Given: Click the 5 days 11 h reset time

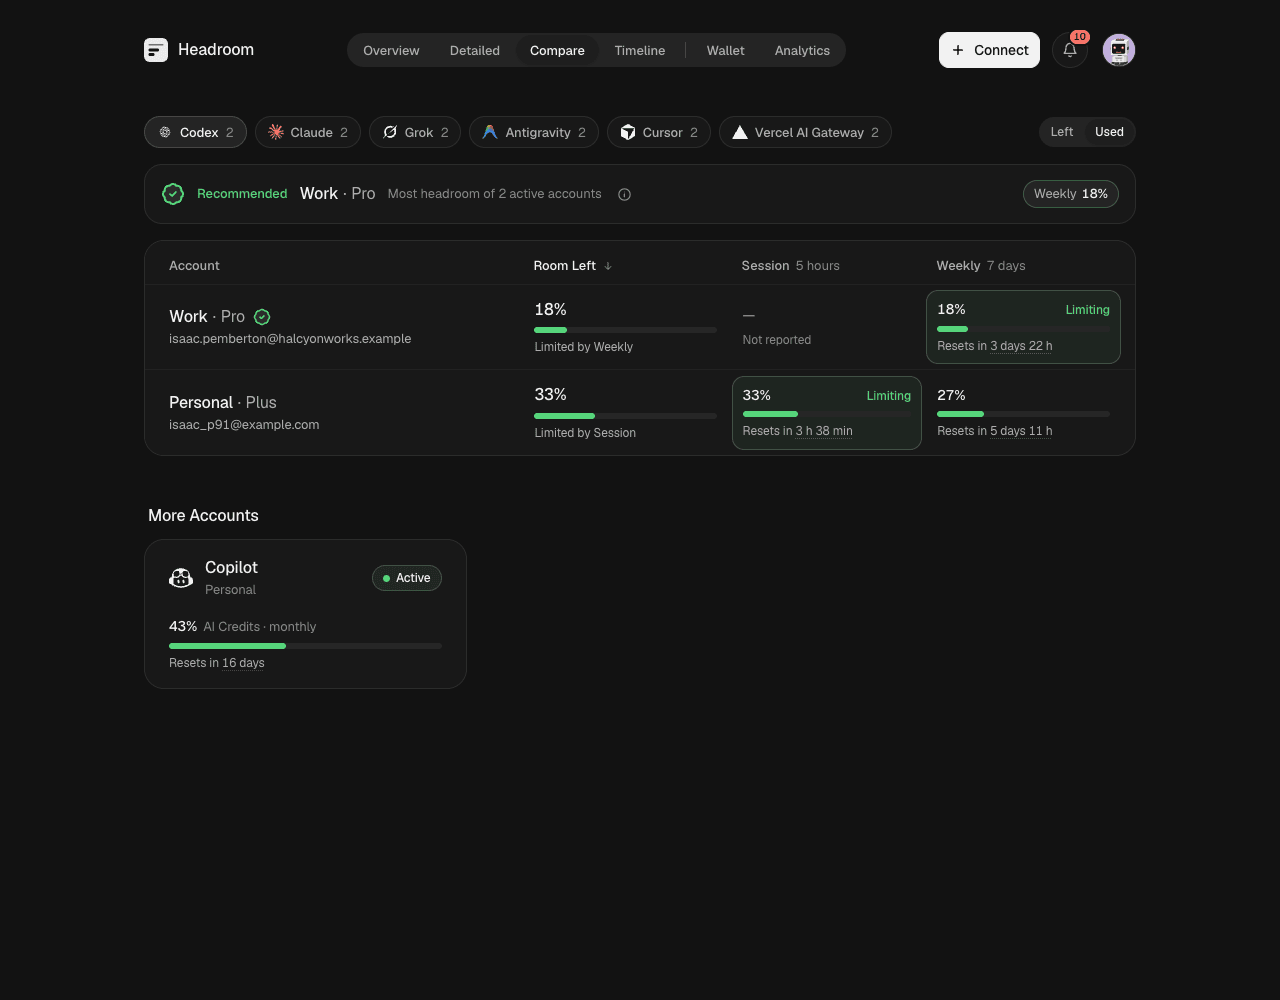Looking at the screenshot, I should point(1021,431).
